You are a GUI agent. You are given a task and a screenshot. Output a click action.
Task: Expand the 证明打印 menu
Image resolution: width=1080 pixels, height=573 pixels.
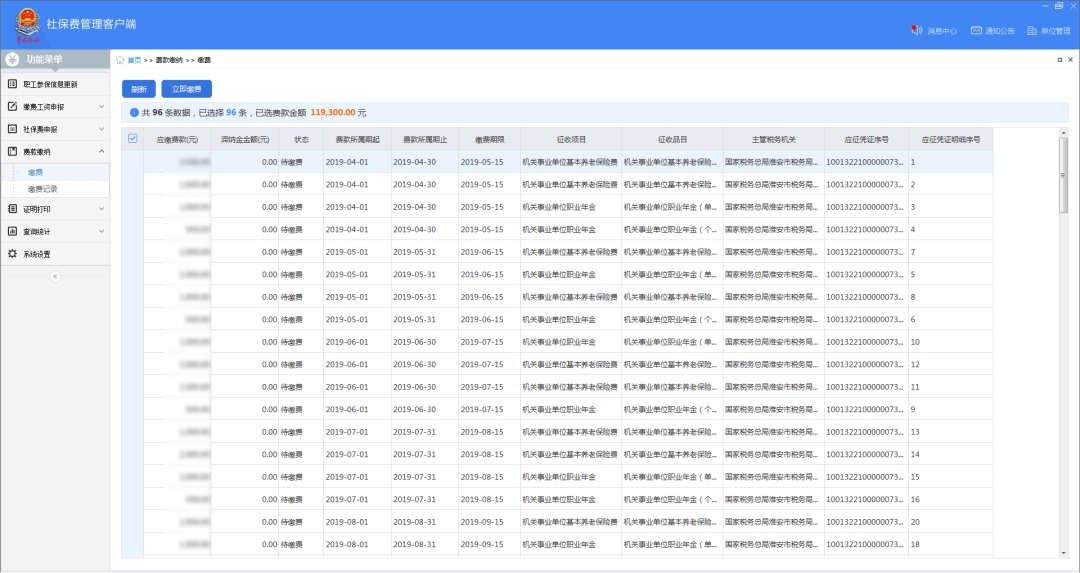[101, 209]
